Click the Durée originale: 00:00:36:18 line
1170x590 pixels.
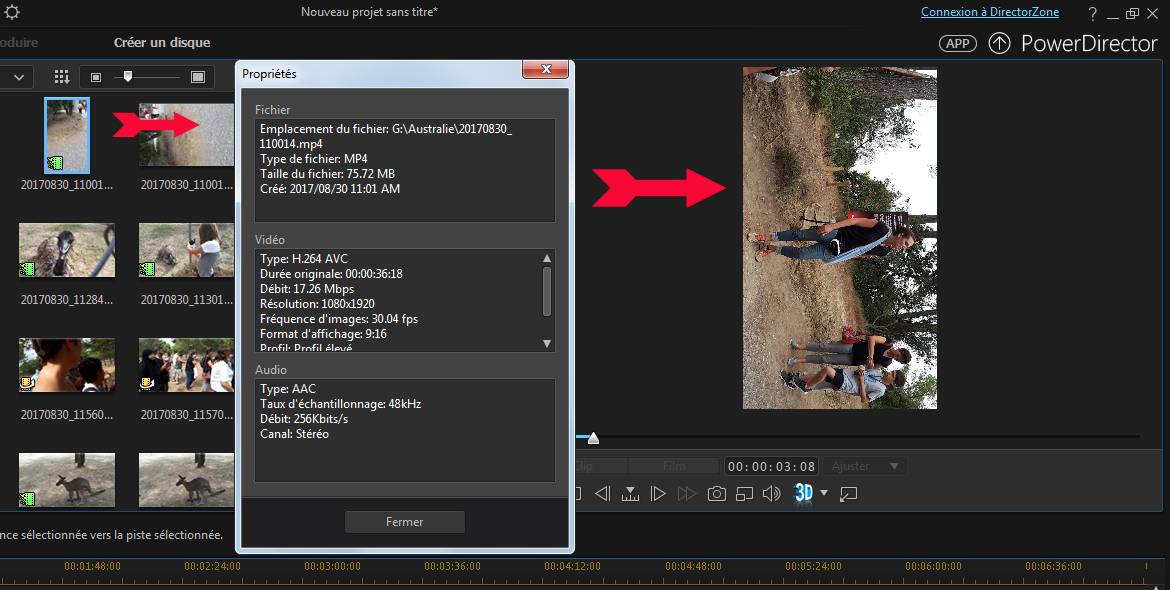(x=331, y=274)
